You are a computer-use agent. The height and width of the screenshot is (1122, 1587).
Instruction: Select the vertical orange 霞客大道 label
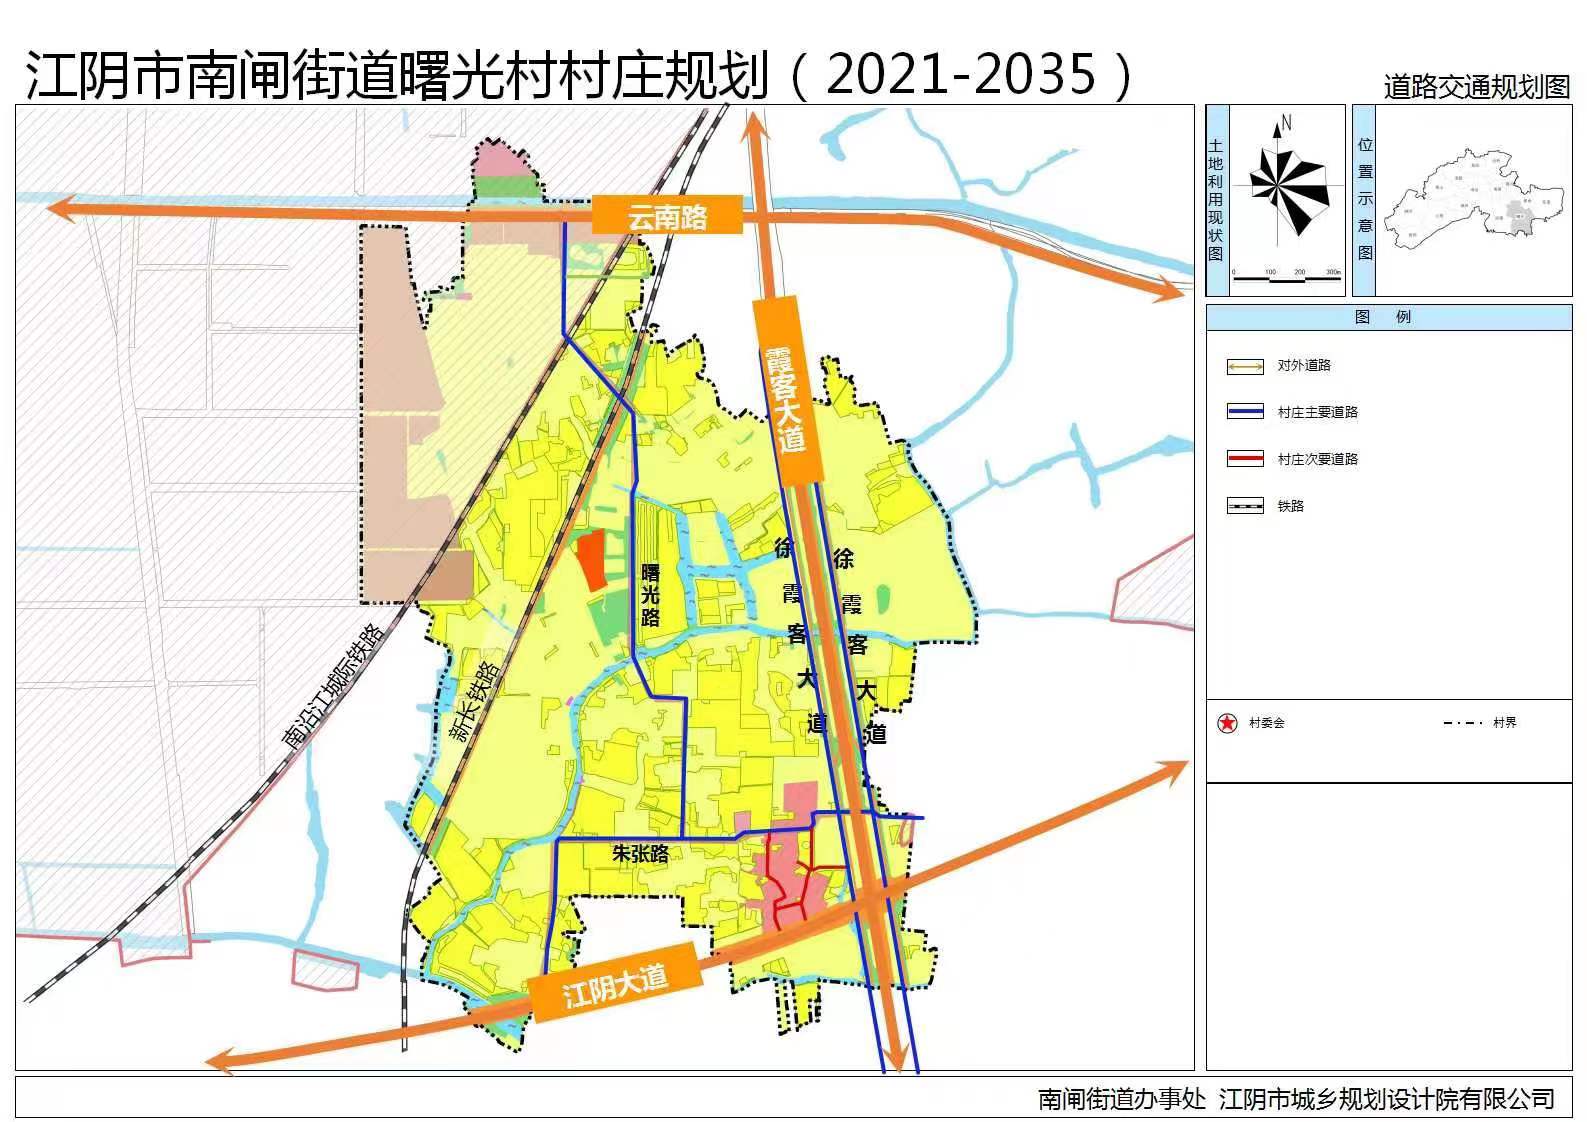pyautogui.click(x=786, y=398)
